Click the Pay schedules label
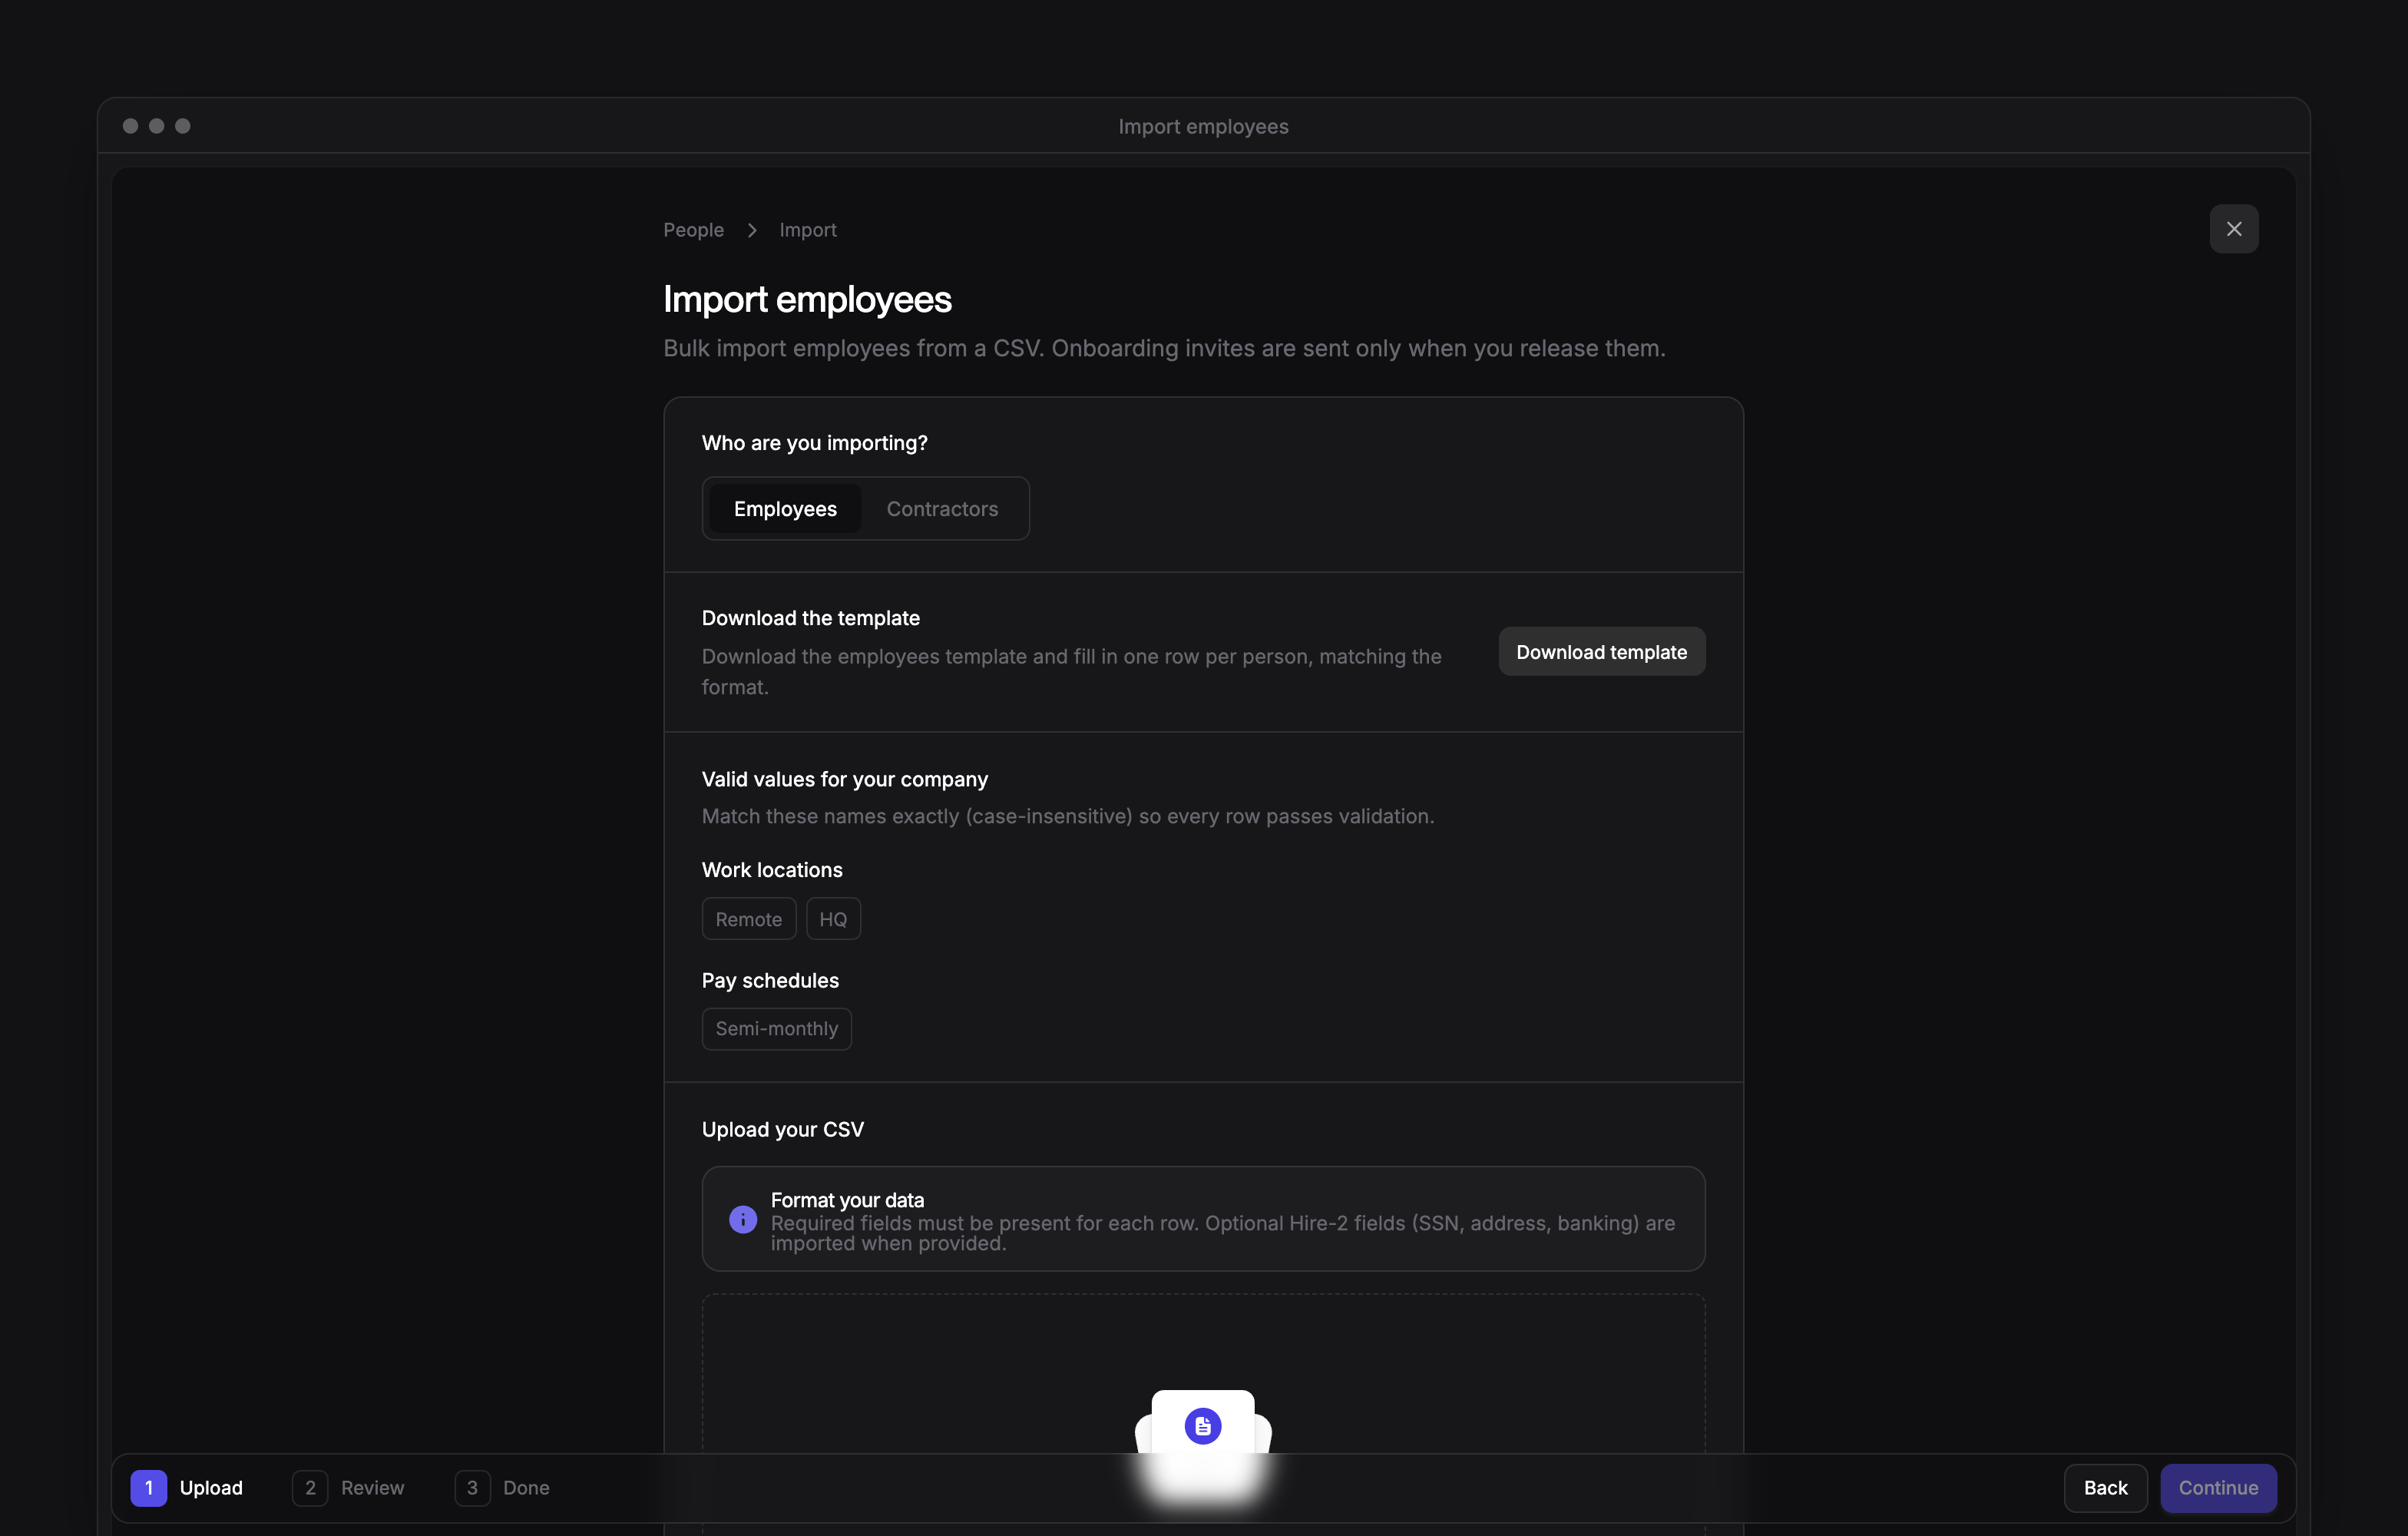 [x=770, y=980]
